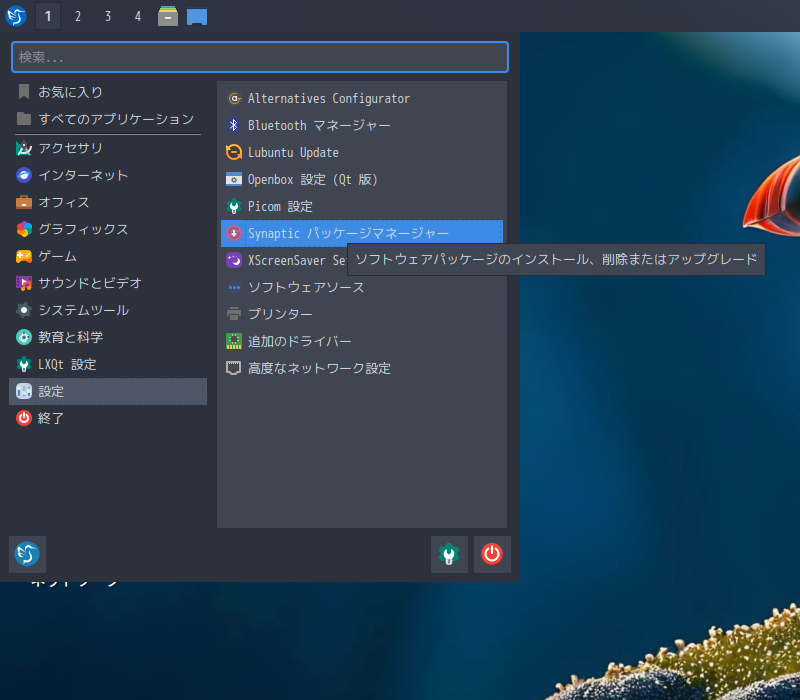Open the インターネット category
This screenshot has height=700, width=800.
(x=108, y=175)
